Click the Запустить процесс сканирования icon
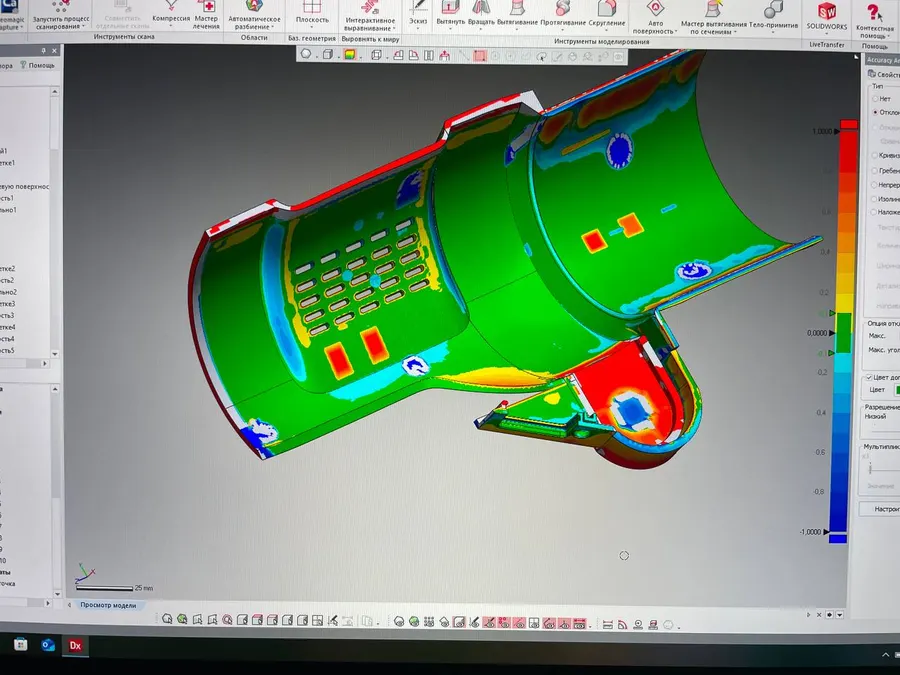This screenshot has width=900, height=675. coord(60,6)
